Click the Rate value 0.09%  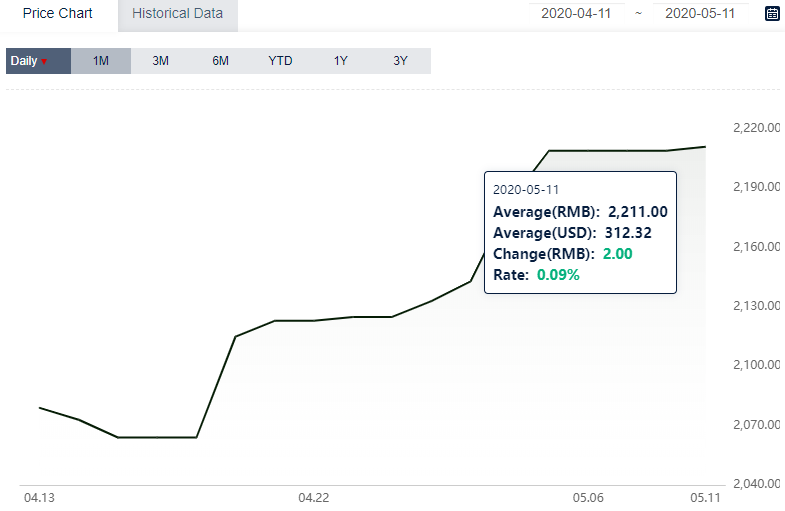(x=558, y=275)
